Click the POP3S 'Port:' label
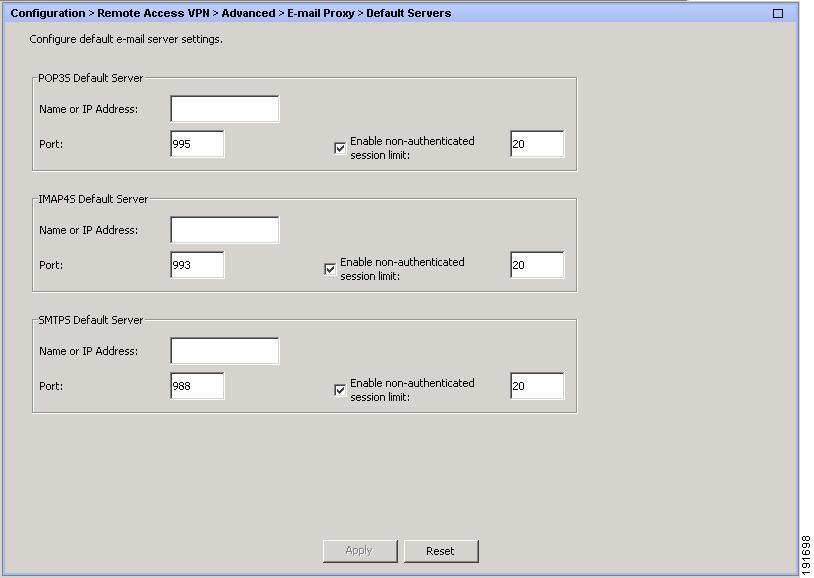The image size is (814, 578). pos(51,144)
